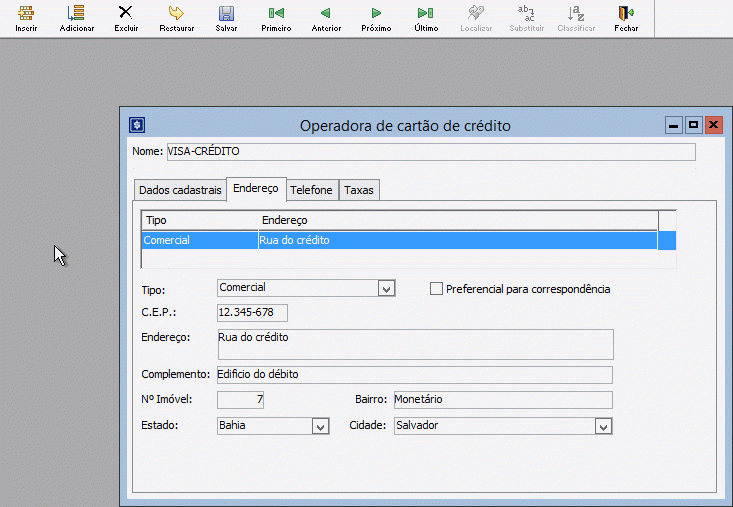Go to first record with Primeiro
The image size is (733, 507).
coord(276,14)
